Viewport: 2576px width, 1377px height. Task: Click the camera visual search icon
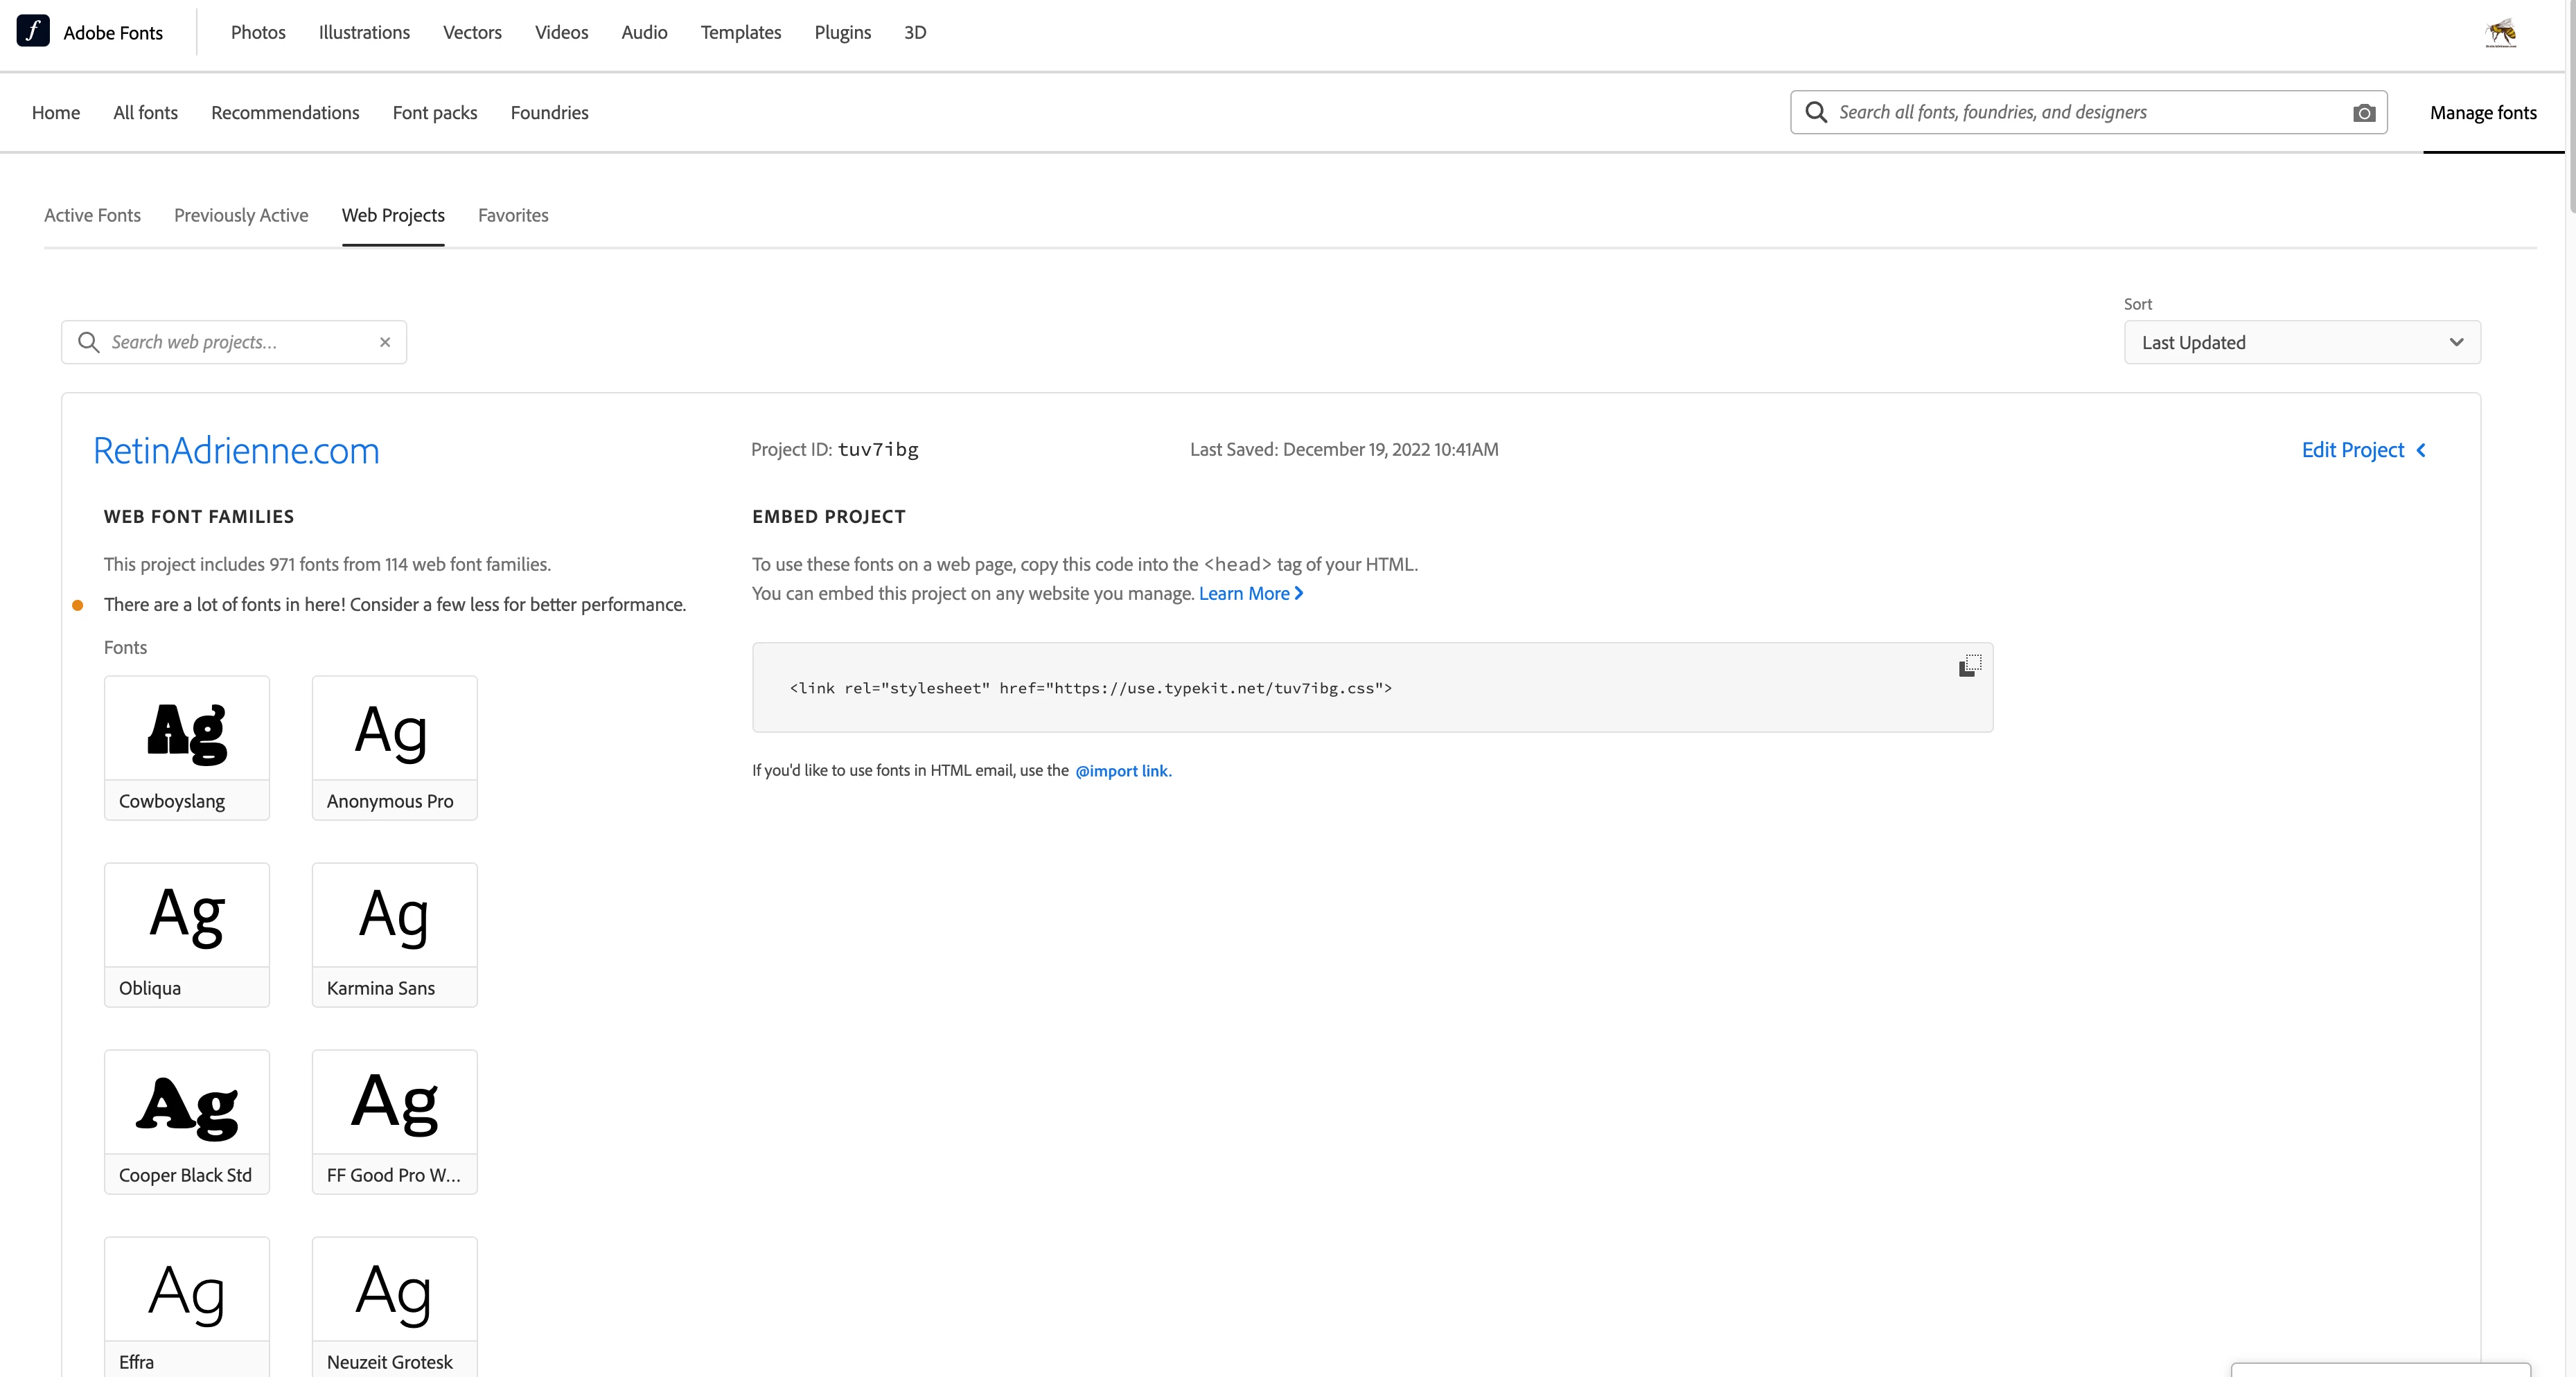pos(2364,113)
